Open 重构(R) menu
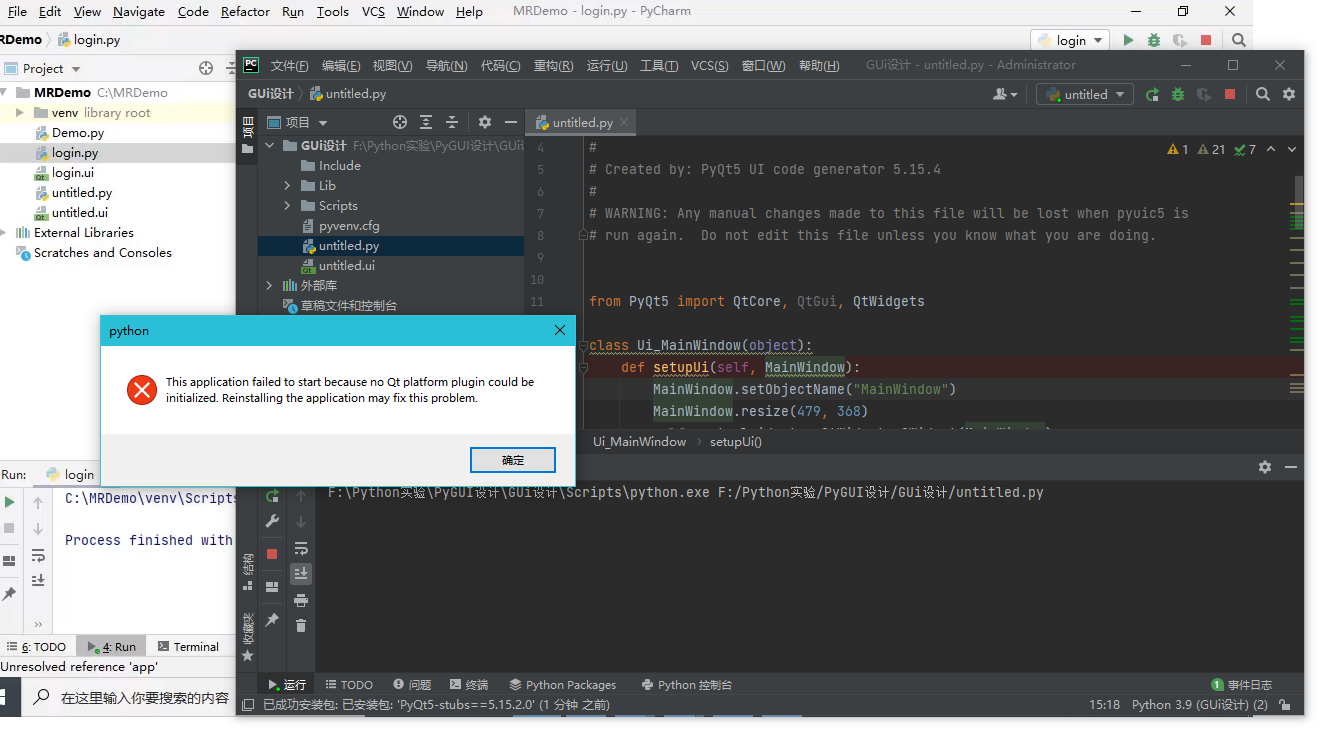Image resolution: width=1343 pixels, height=739 pixels. (553, 65)
